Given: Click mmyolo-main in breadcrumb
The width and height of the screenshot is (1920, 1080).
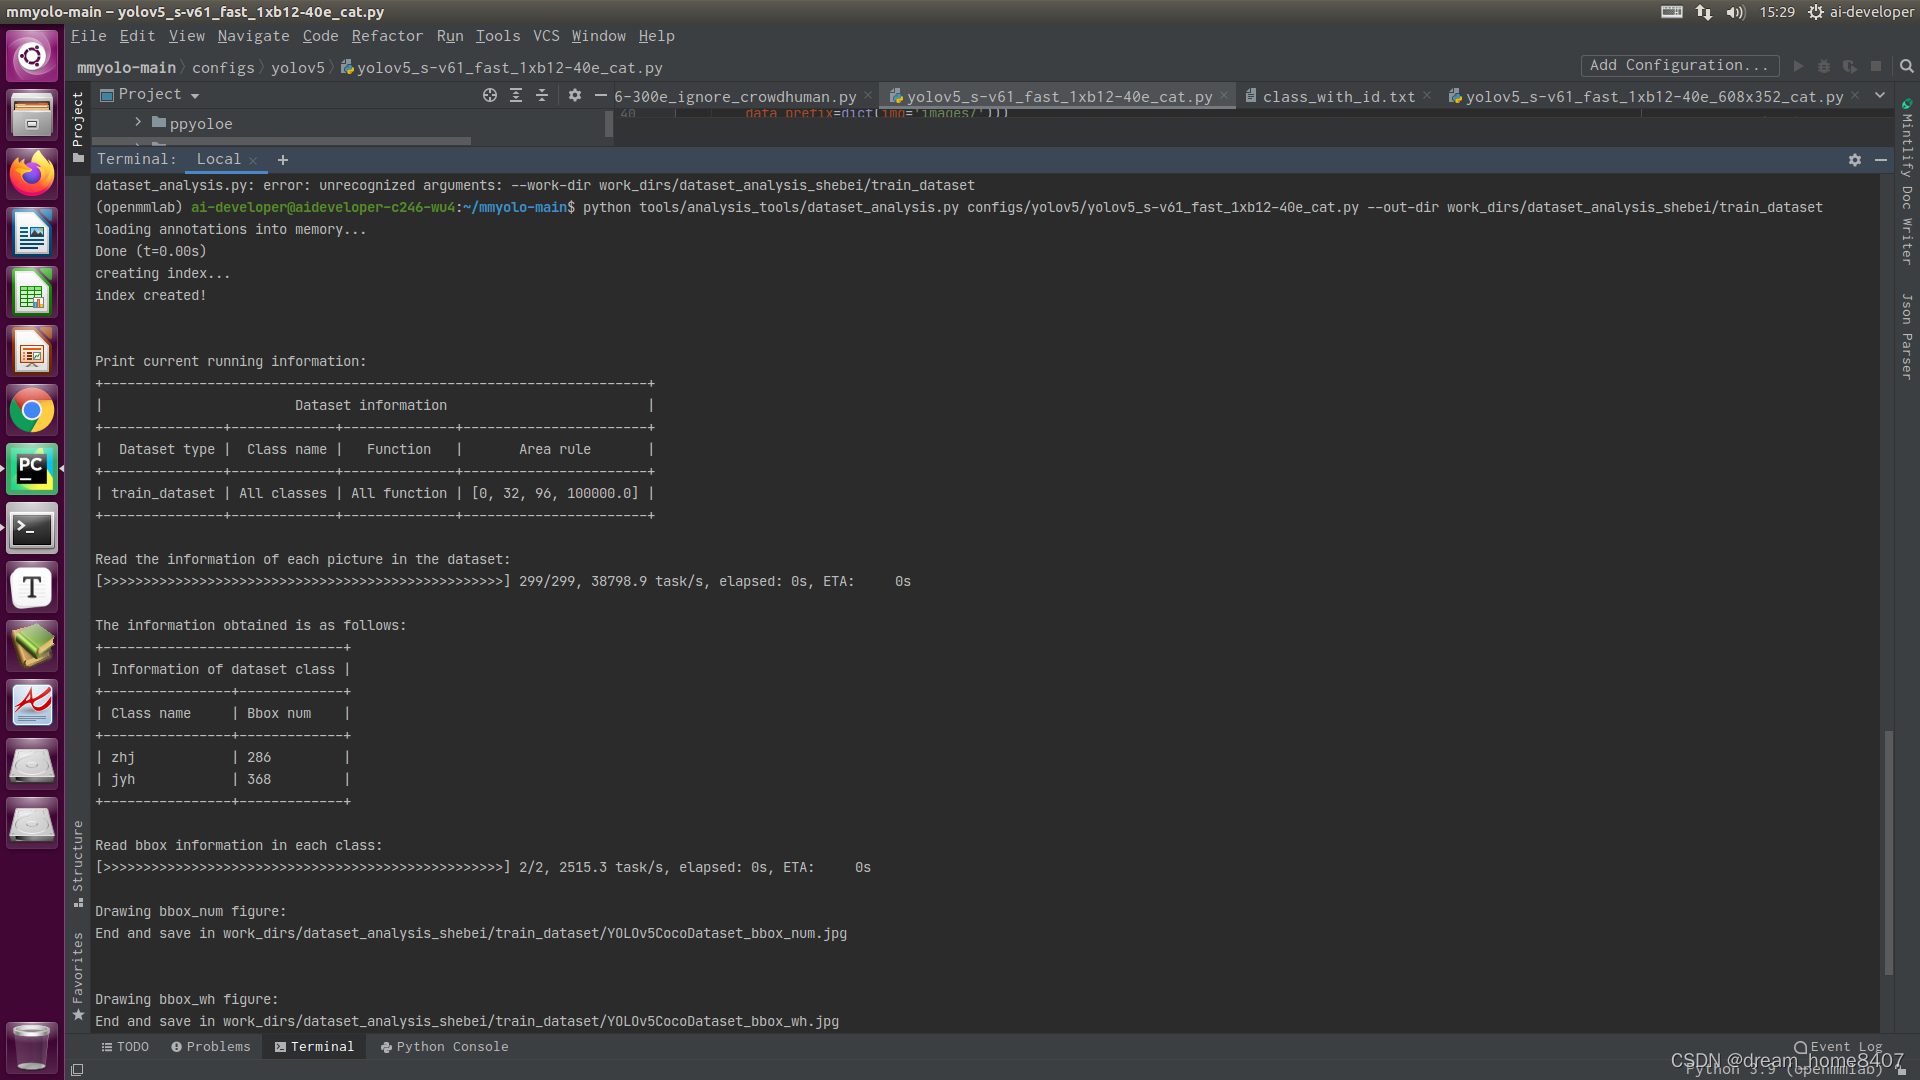Looking at the screenshot, I should (x=126, y=68).
